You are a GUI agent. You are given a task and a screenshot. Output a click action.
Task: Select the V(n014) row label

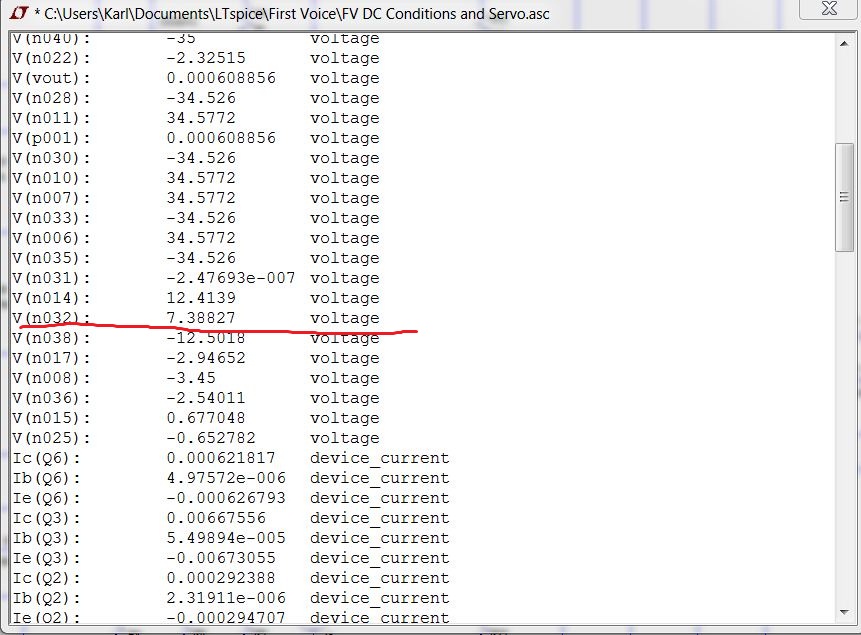tap(51, 298)
